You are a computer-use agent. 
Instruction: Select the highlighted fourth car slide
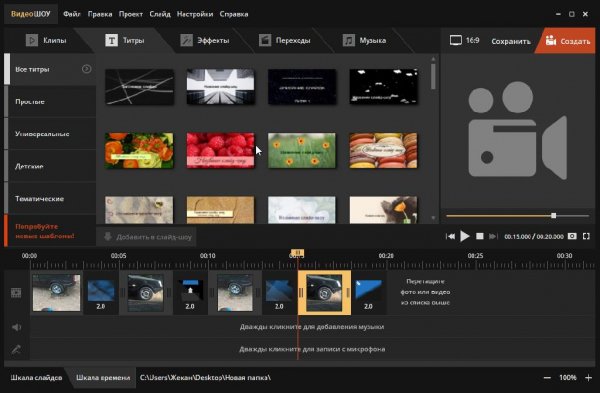[324, 293]
